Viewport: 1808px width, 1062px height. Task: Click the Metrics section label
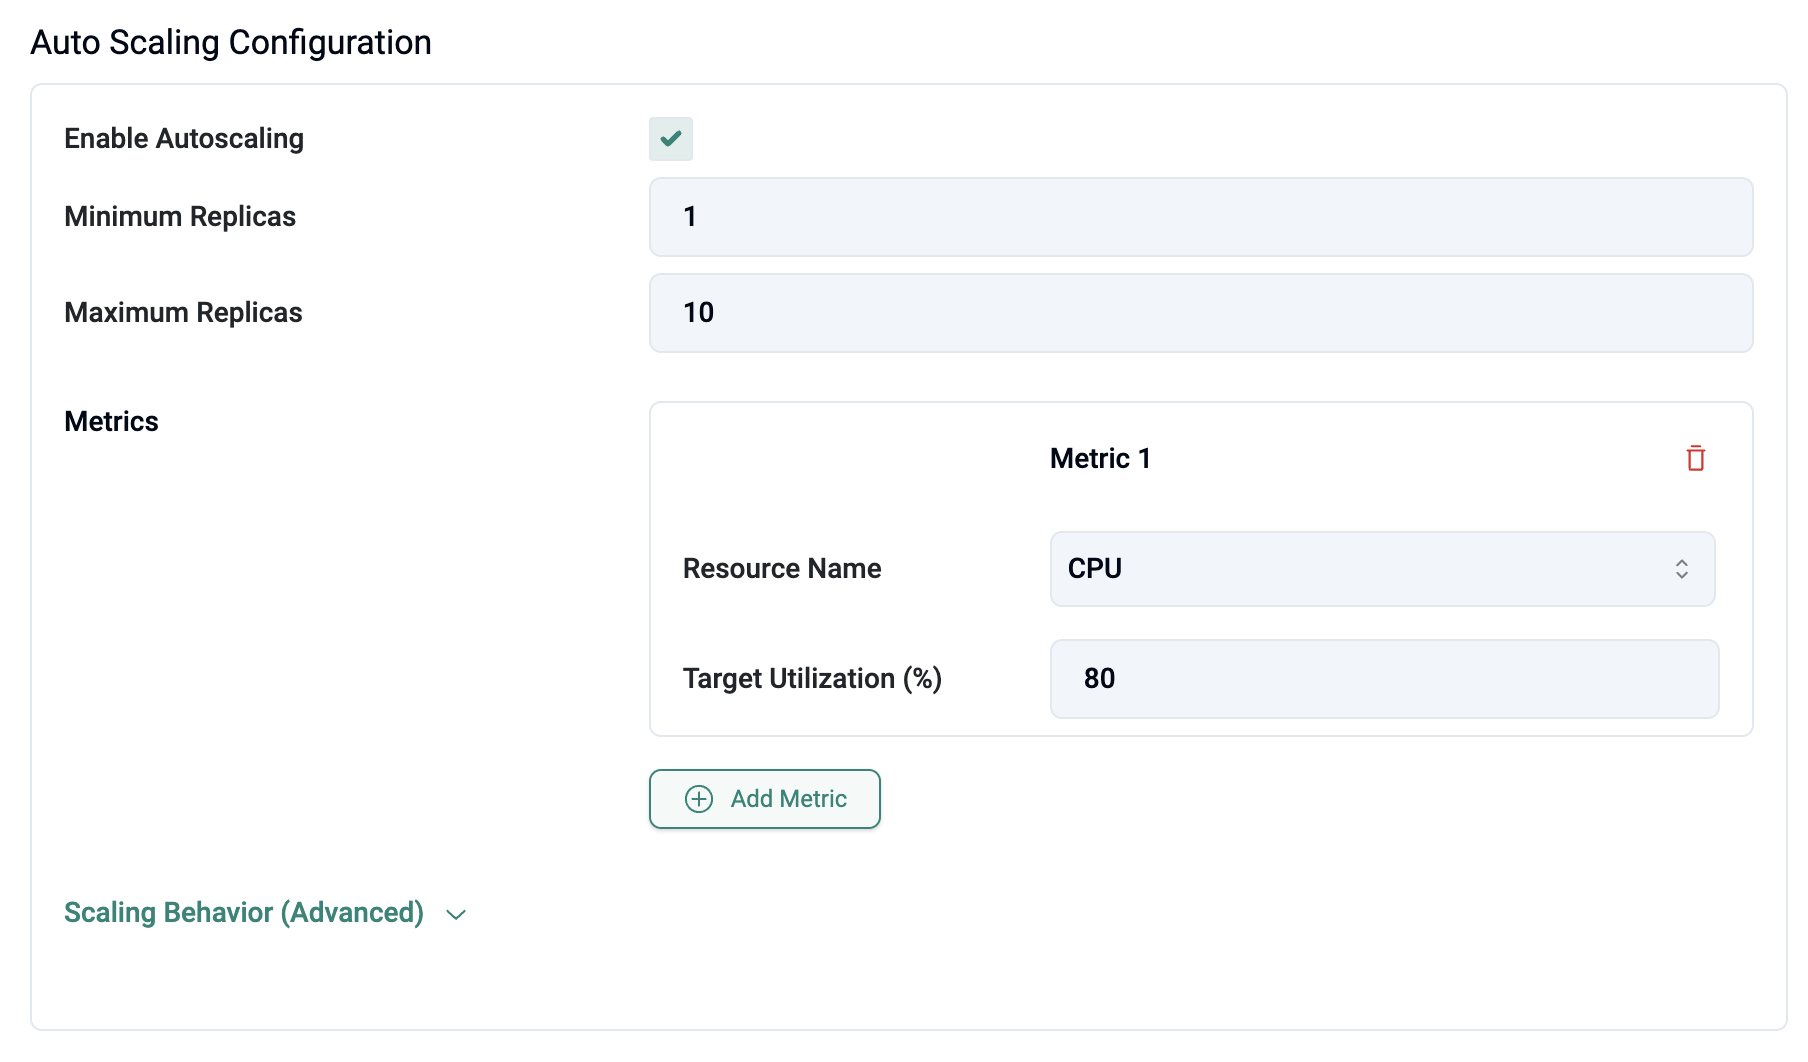click(111, 422)
